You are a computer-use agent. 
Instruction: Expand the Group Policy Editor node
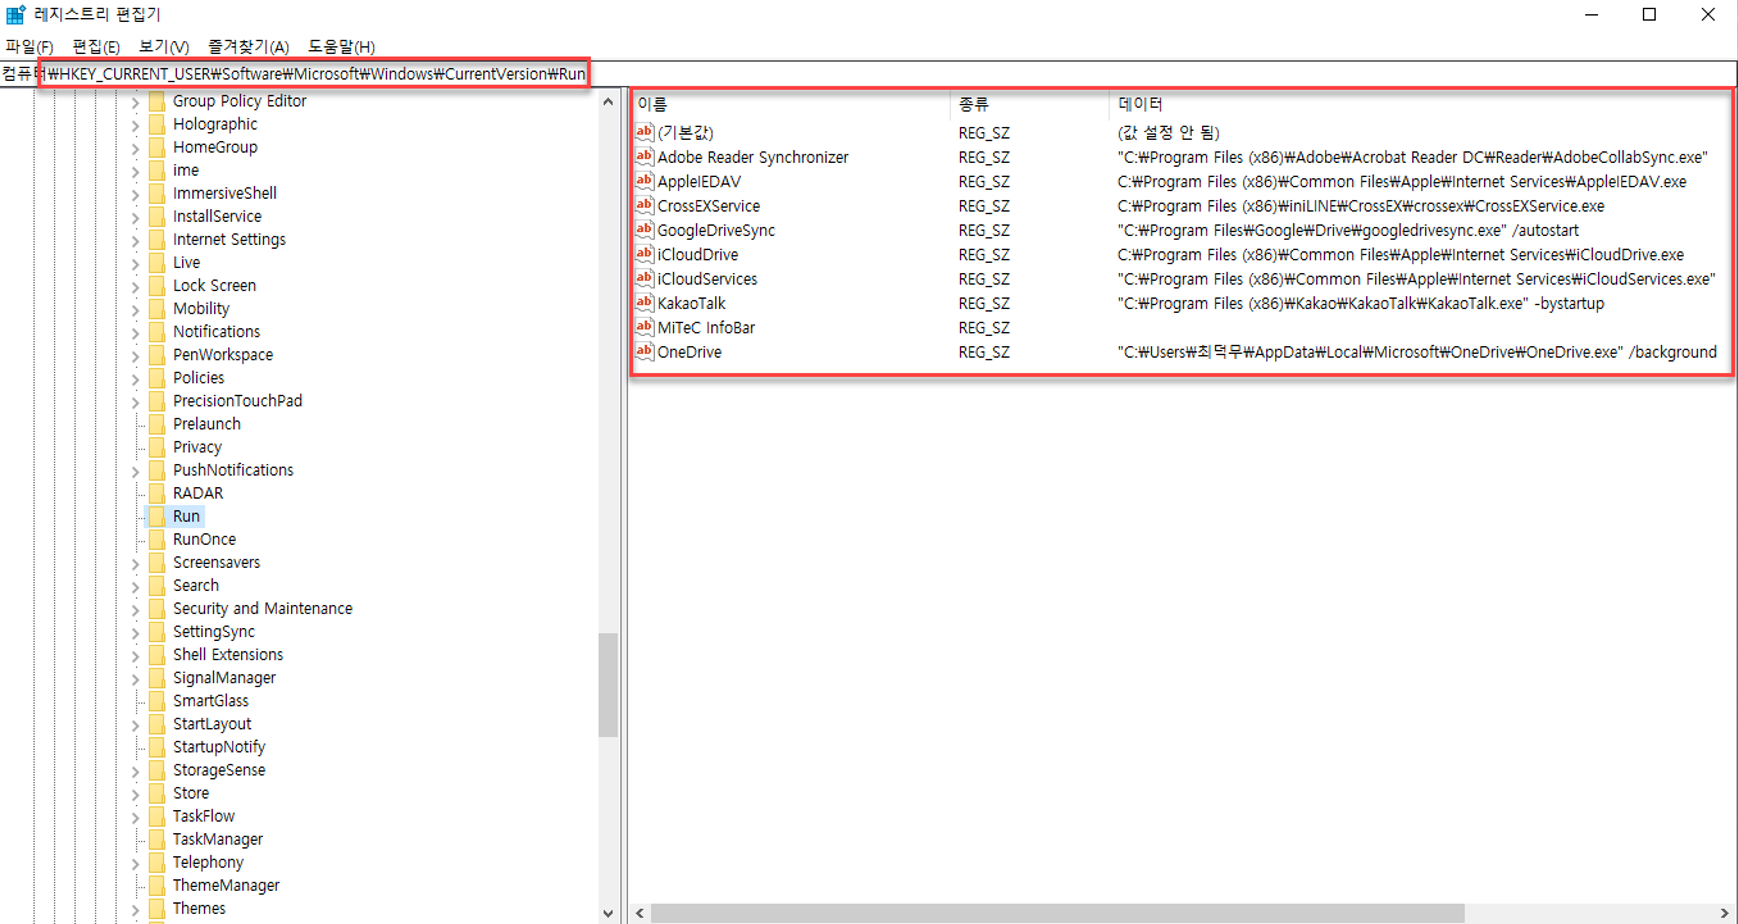click(x=136, y=102)
